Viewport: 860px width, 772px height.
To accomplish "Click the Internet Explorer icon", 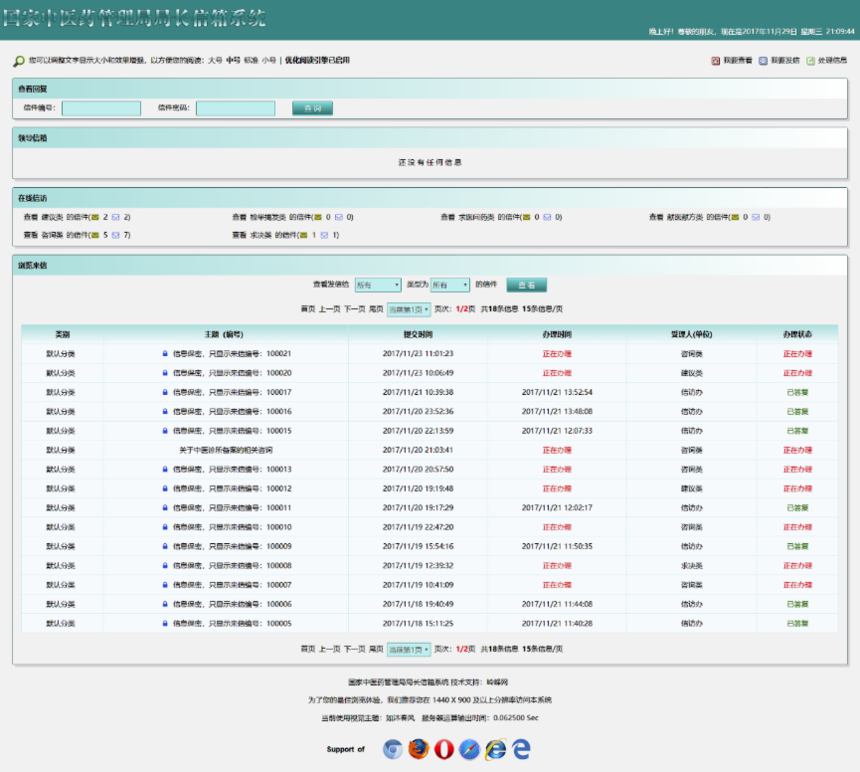I will click(x=495, y=749).
